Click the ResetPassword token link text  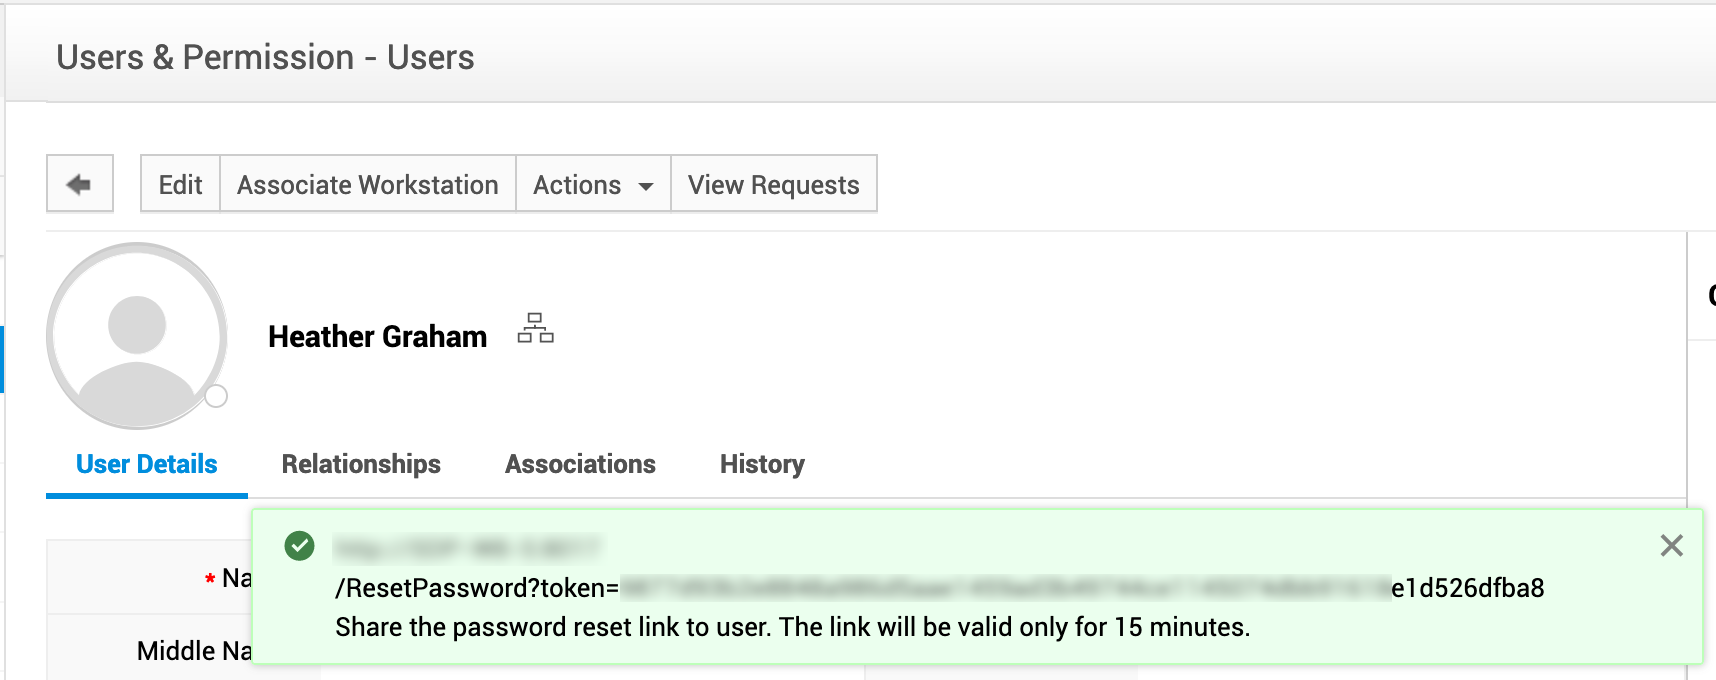[x=938, y=588]
